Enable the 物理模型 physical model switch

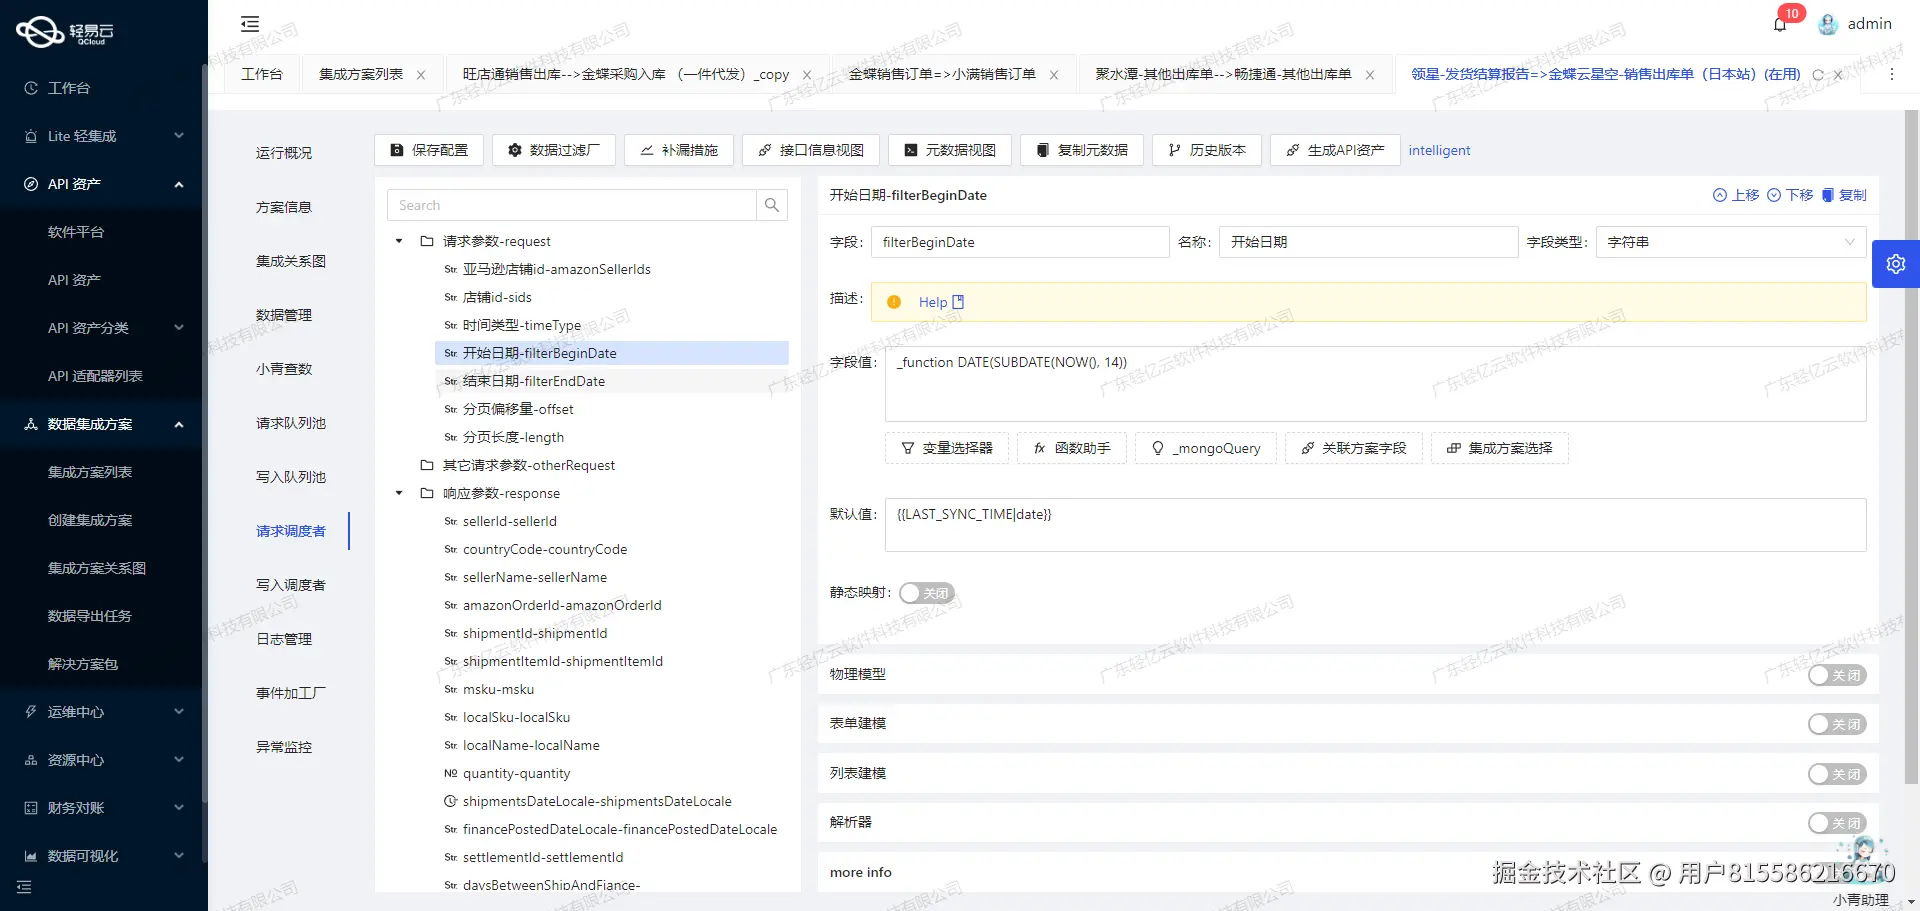pyautogui.click(x=1836, y=675)
